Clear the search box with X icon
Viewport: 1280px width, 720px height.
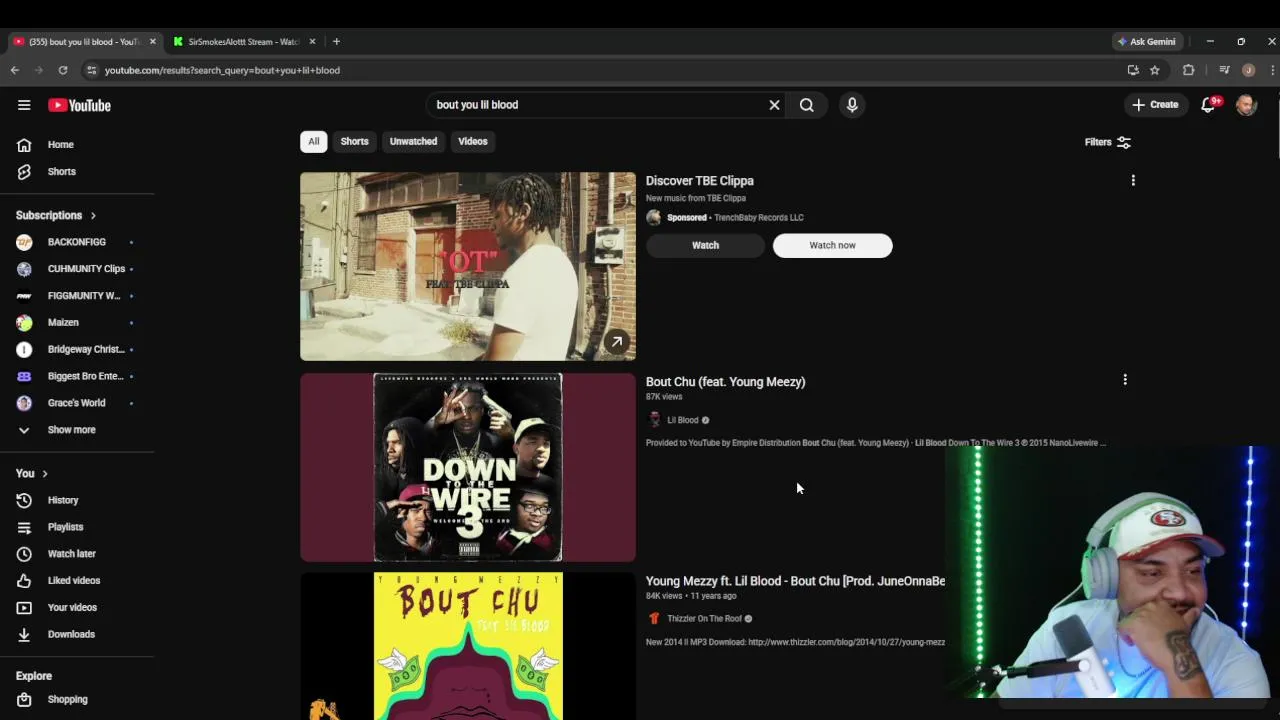tap(774, 105)
